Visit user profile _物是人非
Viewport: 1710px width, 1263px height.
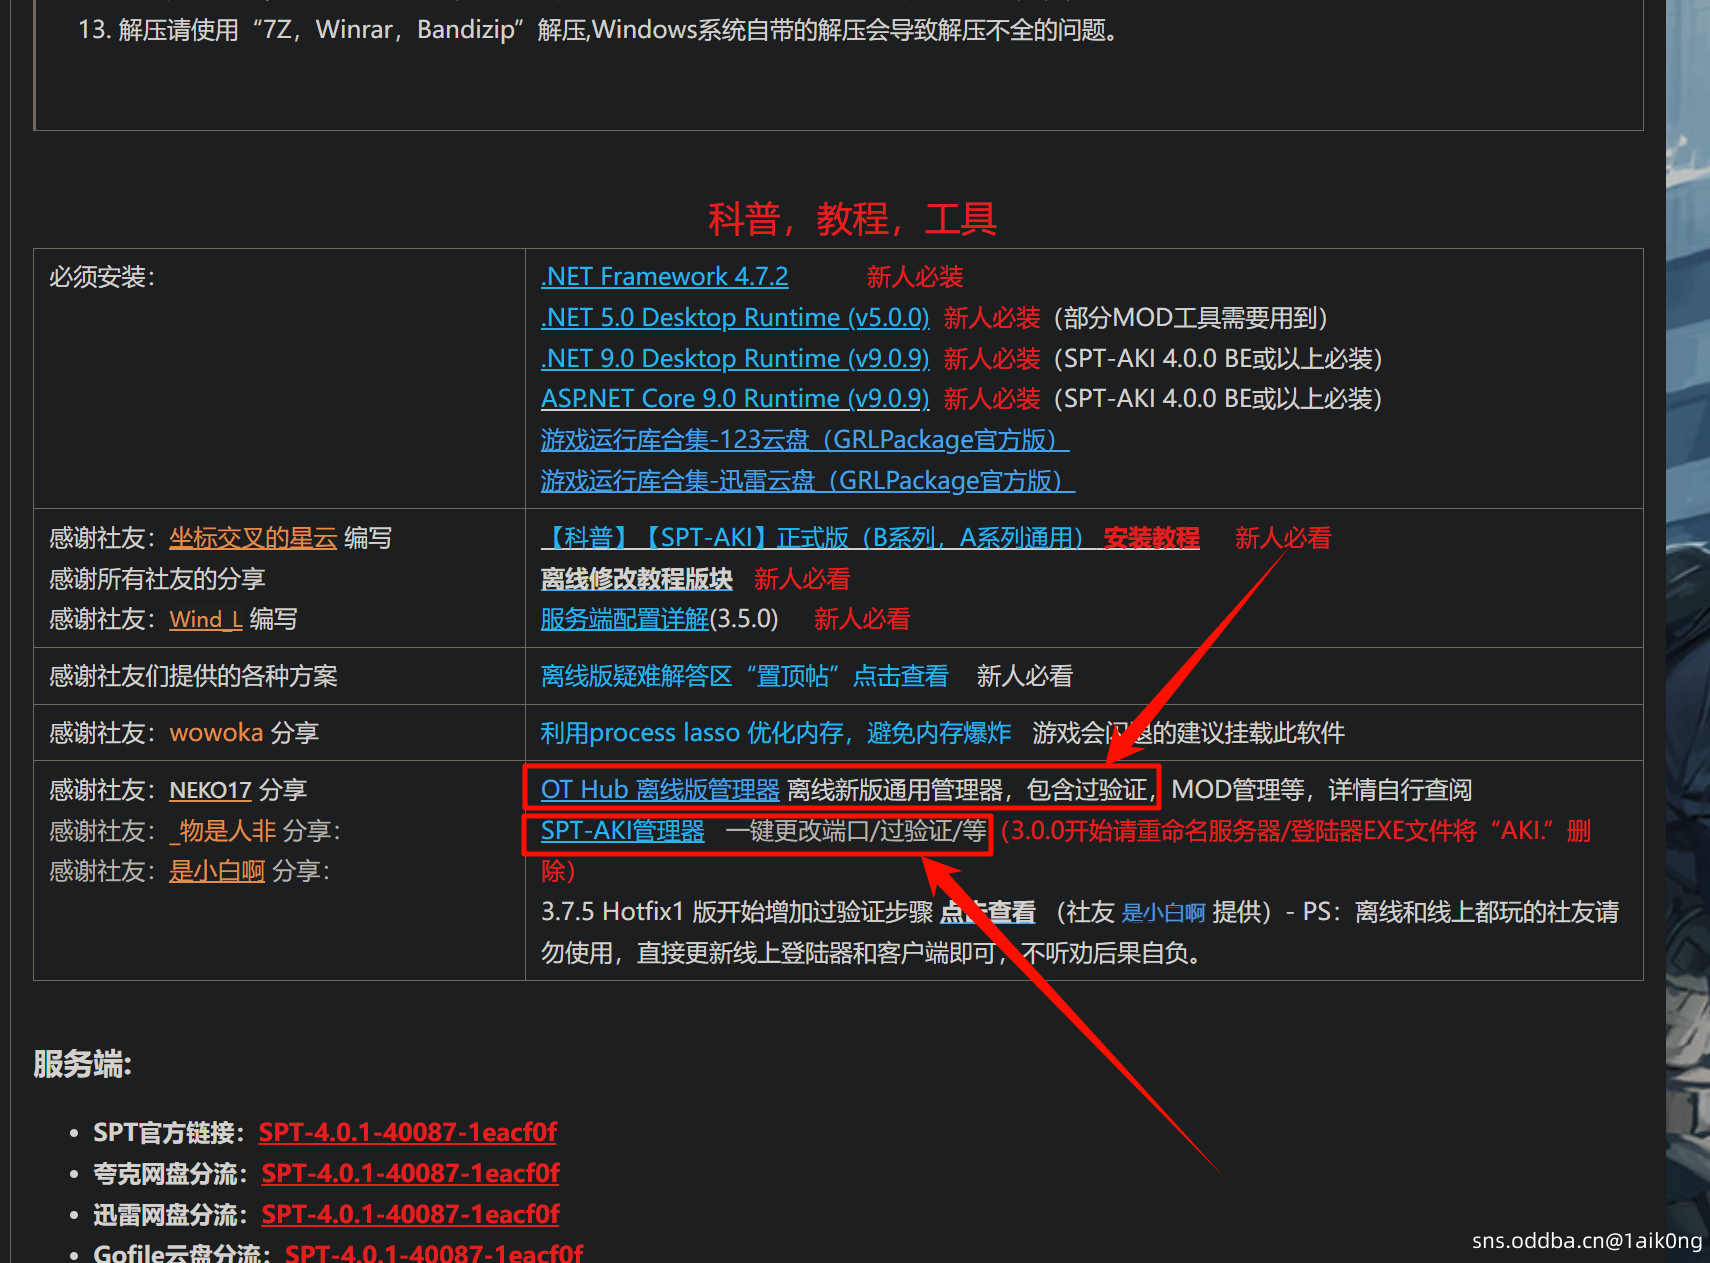[222, 832]
